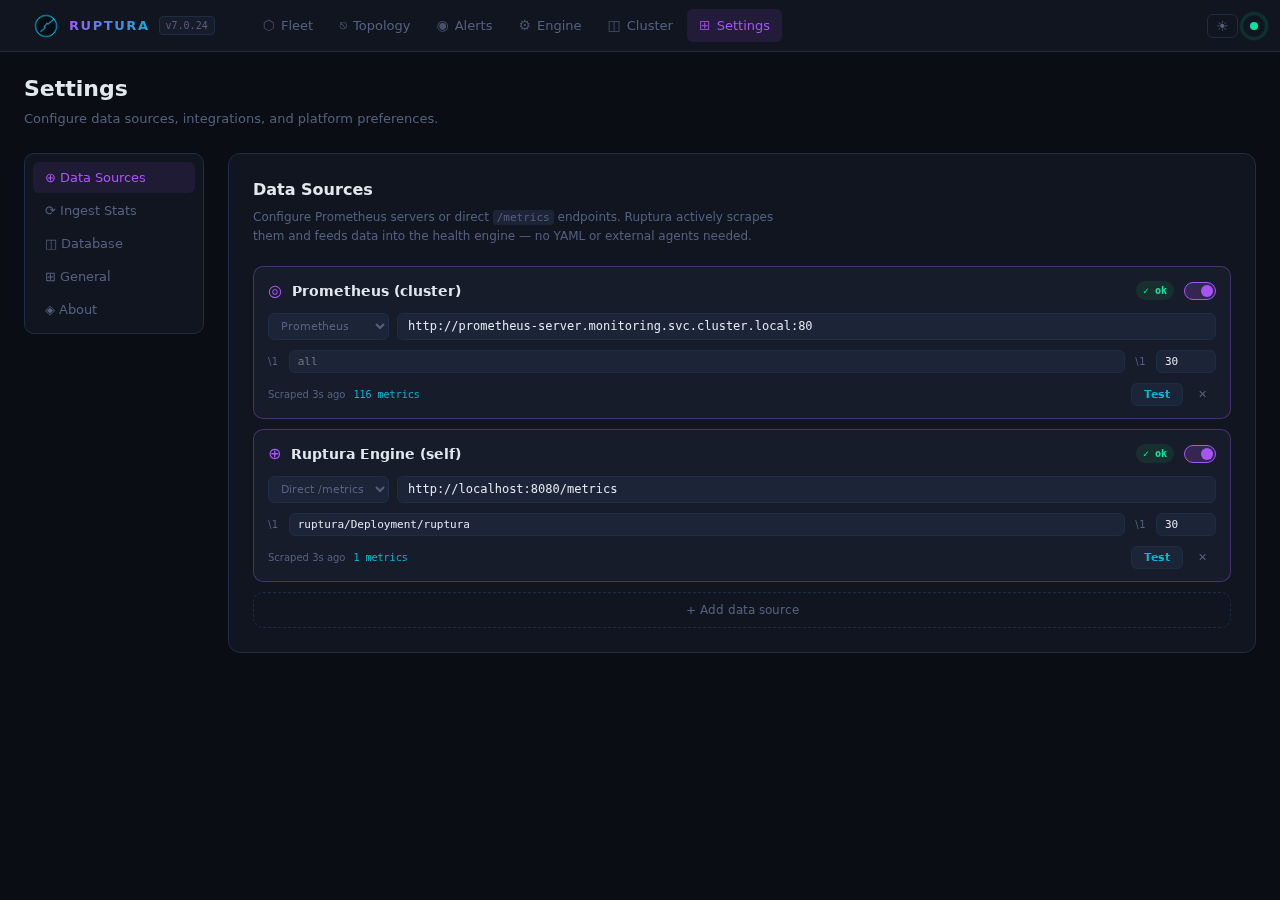Image resolution: width=1280 pixels, height=900 pixels.
Task: Toggle light theme with sun icon
Action: pyautogui.click(x=1222, y=26)
